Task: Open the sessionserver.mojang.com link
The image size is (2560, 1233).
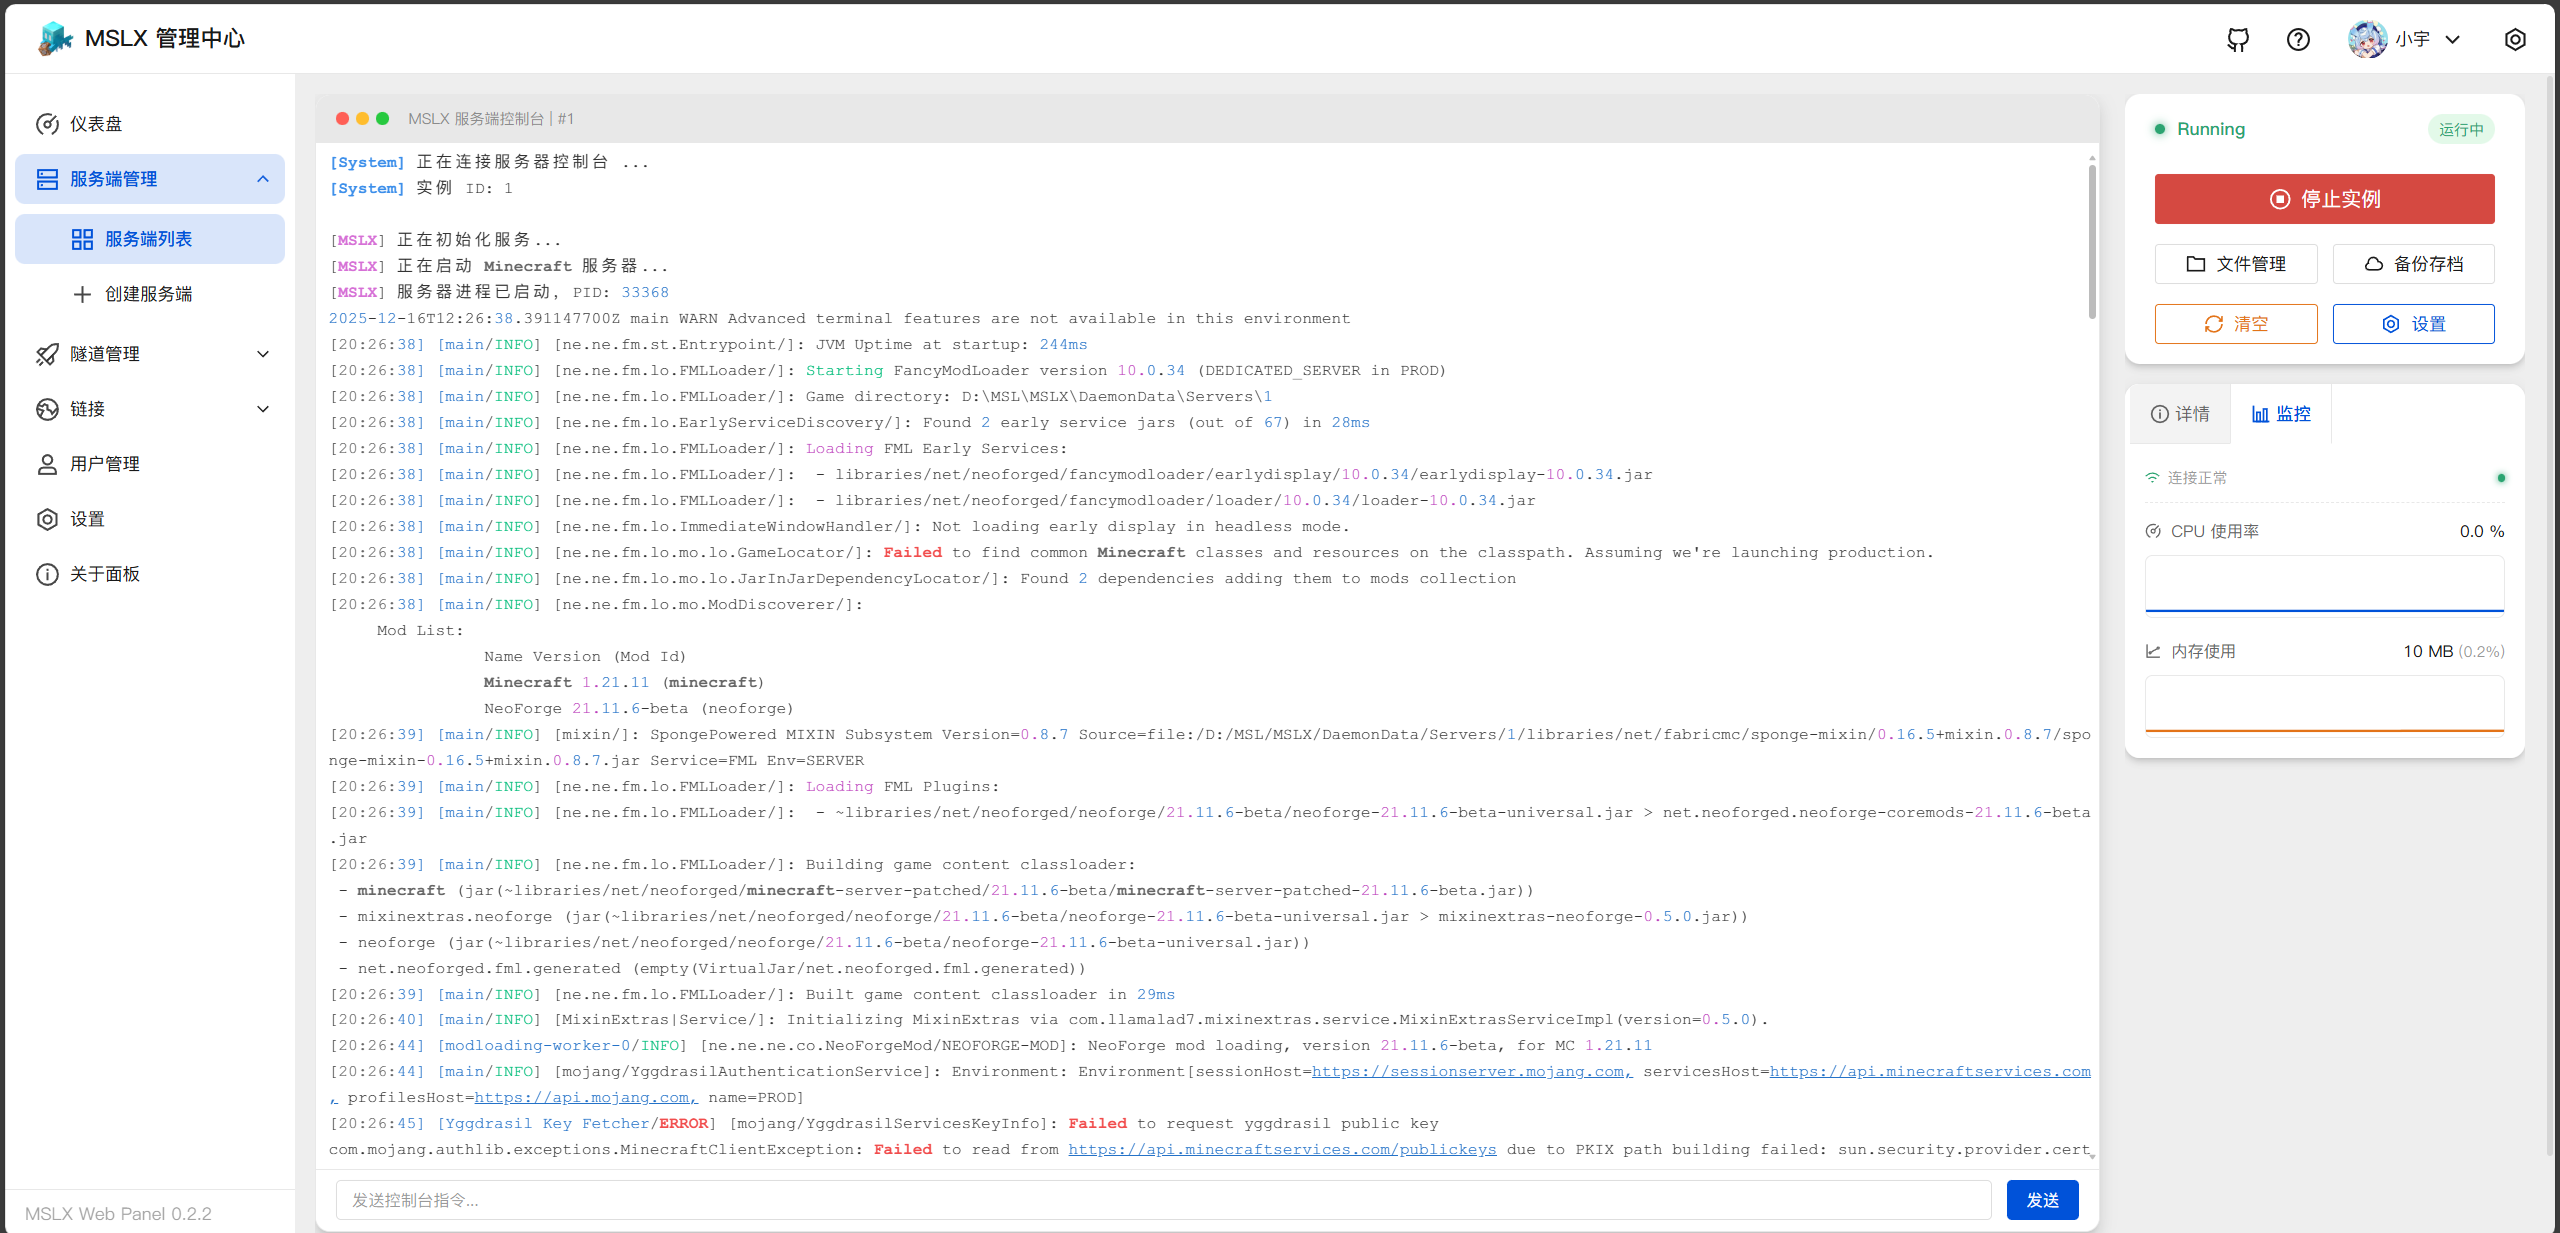Action: 1471,1072
